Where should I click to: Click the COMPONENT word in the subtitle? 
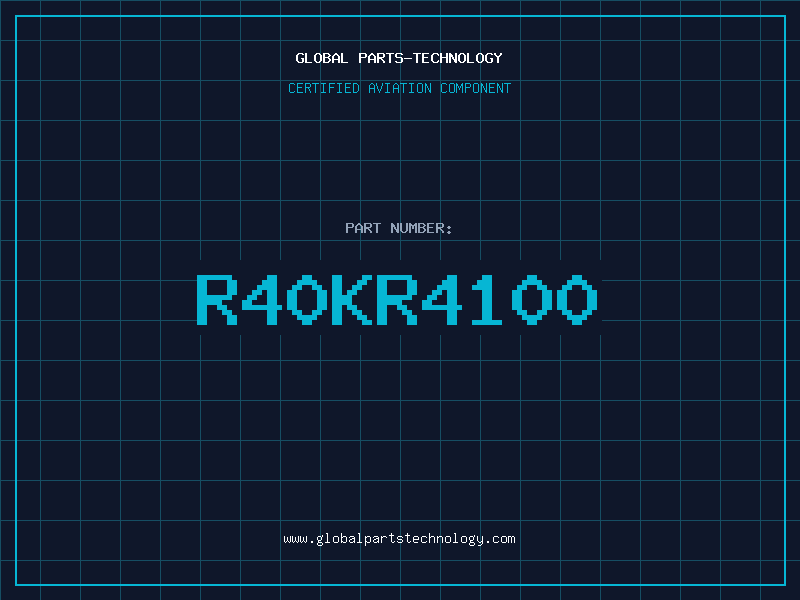point(475,88)
